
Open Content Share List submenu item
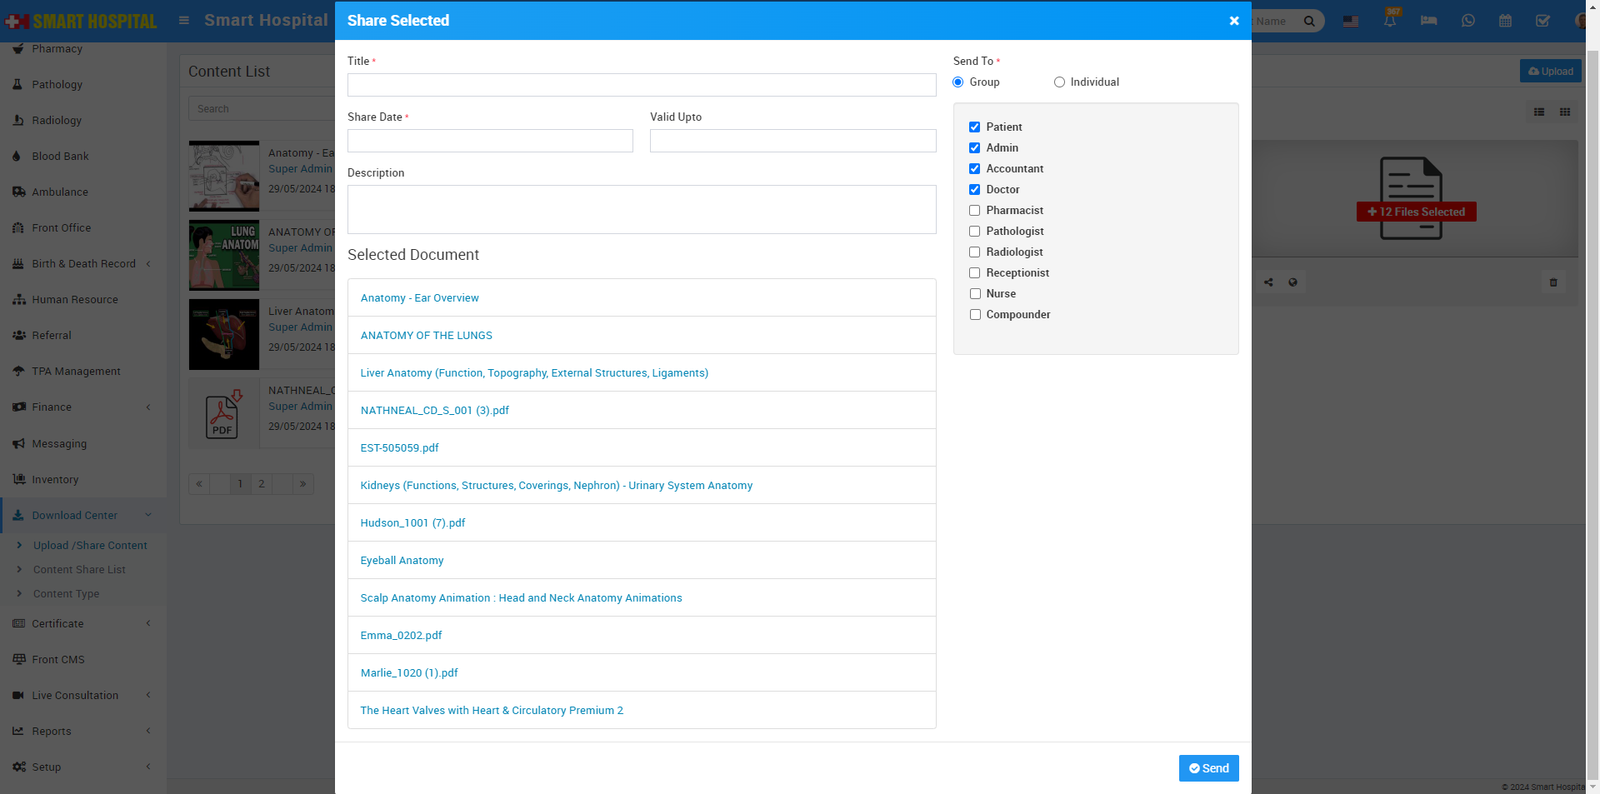(79, 570)
